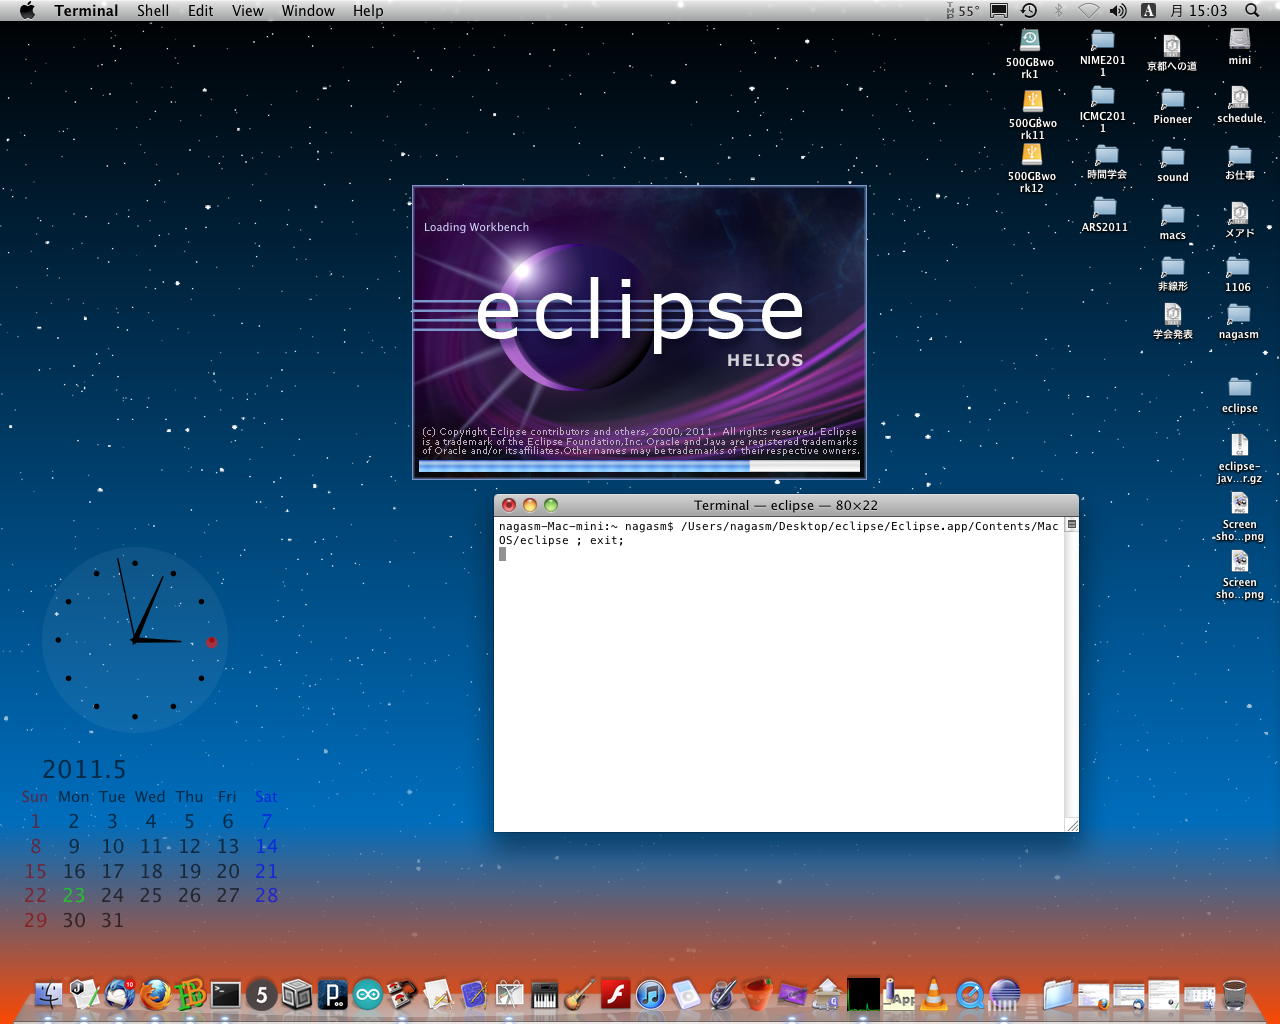The image size is (1280, 1024).
Task: Open the Terminal application menu
Action: [86, 11]
